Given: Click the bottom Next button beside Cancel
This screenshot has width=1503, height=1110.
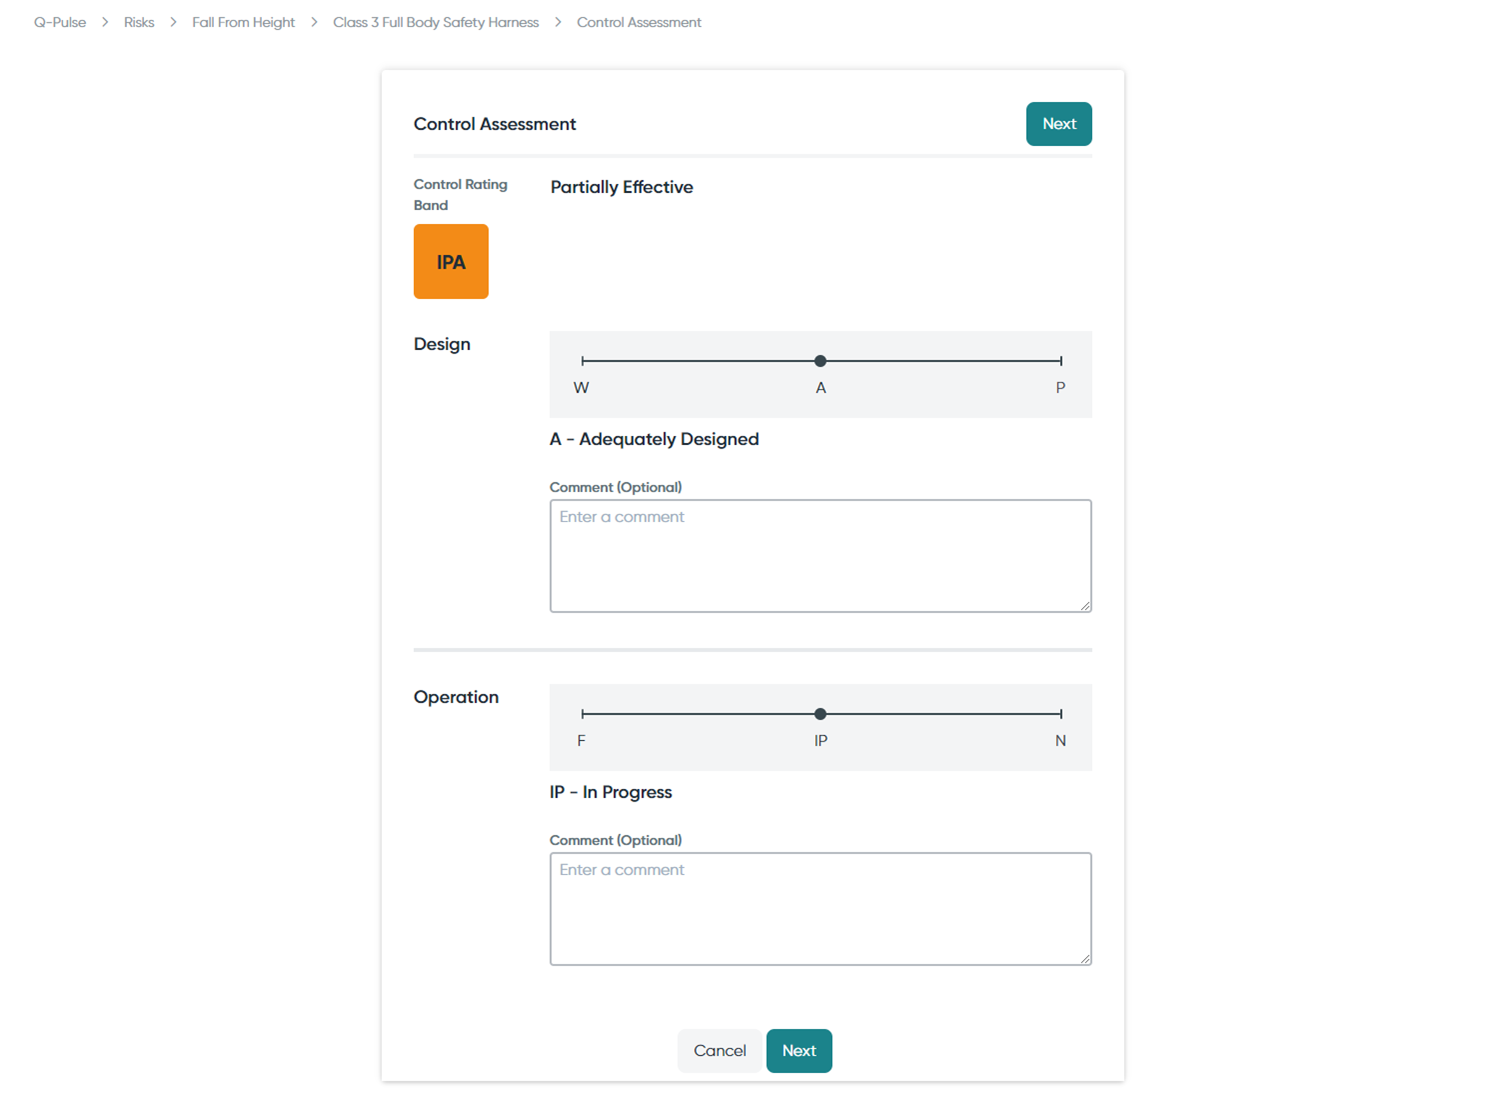Looking at the screenshot, I should coord(799,1051).
